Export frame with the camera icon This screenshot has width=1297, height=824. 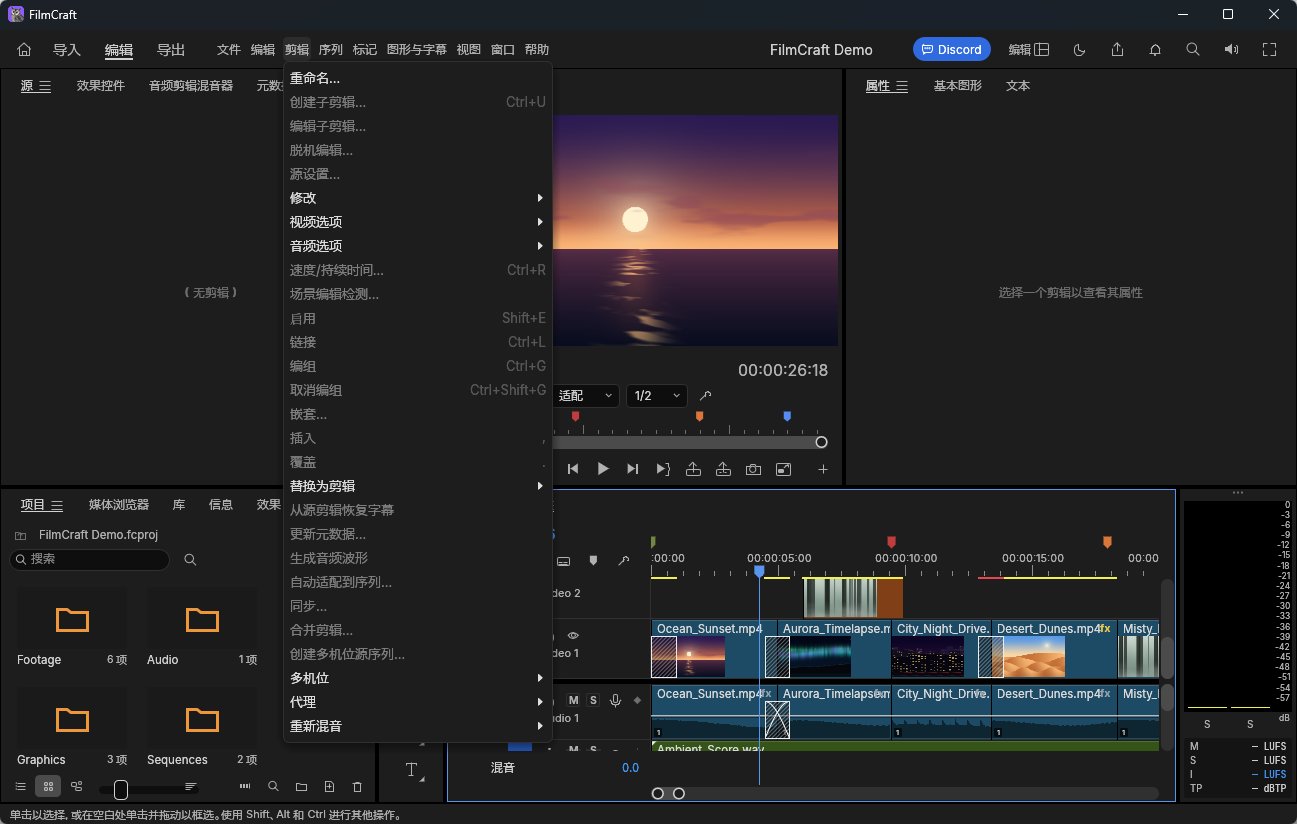pyautogui.click(x=753, y=469)
